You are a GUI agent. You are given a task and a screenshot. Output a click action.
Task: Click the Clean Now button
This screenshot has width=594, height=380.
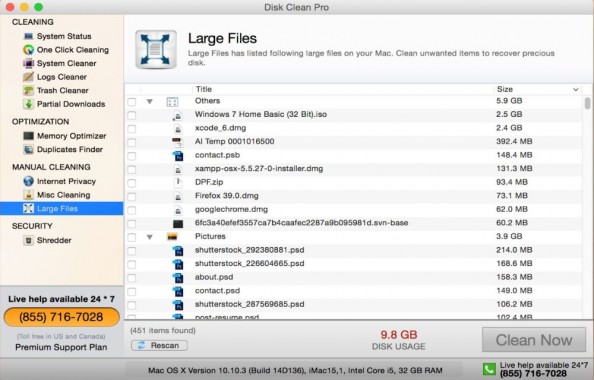click(534, 340)
